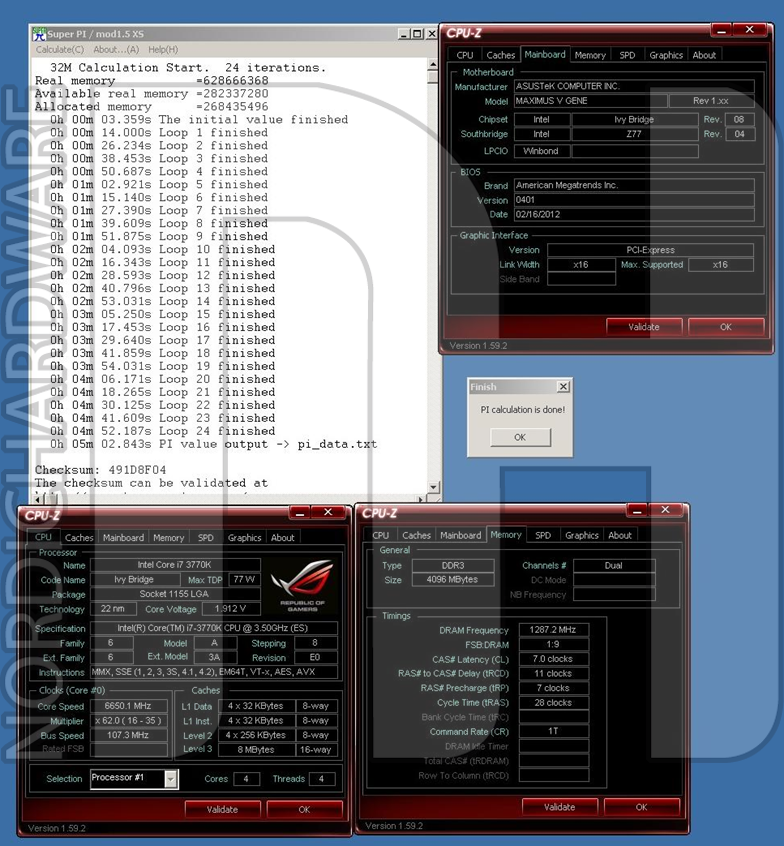Screen dimensions: 784x846
Task: Click OK in the memory timings CPU-Z window
Action: 641,806
